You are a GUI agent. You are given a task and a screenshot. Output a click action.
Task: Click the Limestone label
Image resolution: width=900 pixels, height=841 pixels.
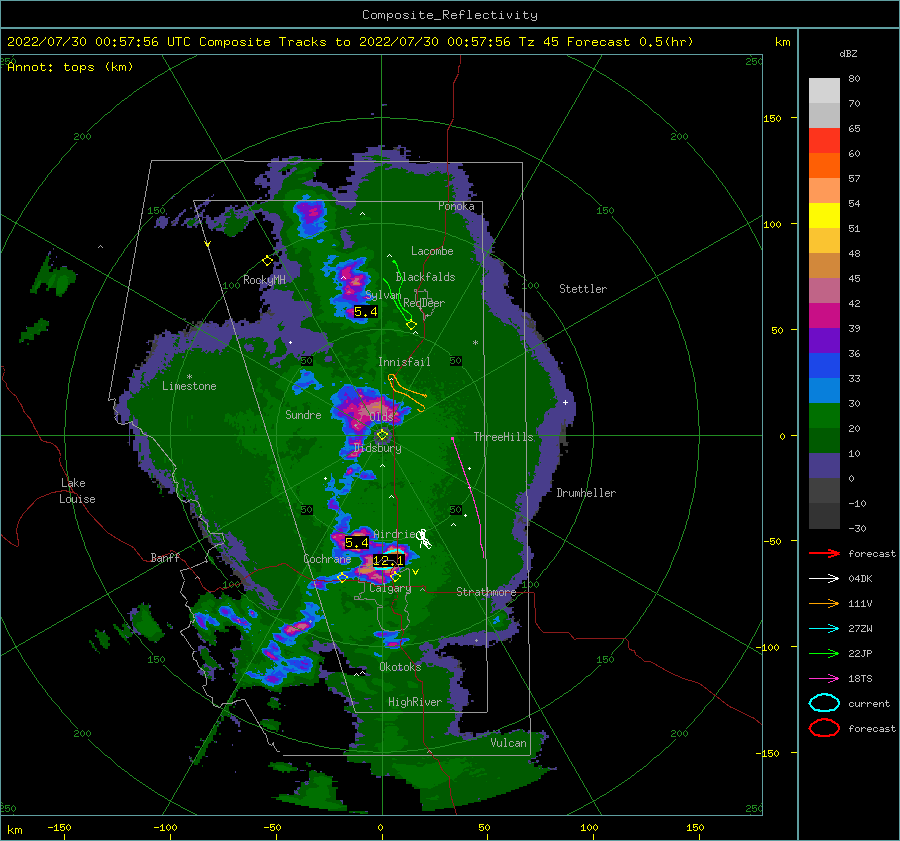(189, 386)
